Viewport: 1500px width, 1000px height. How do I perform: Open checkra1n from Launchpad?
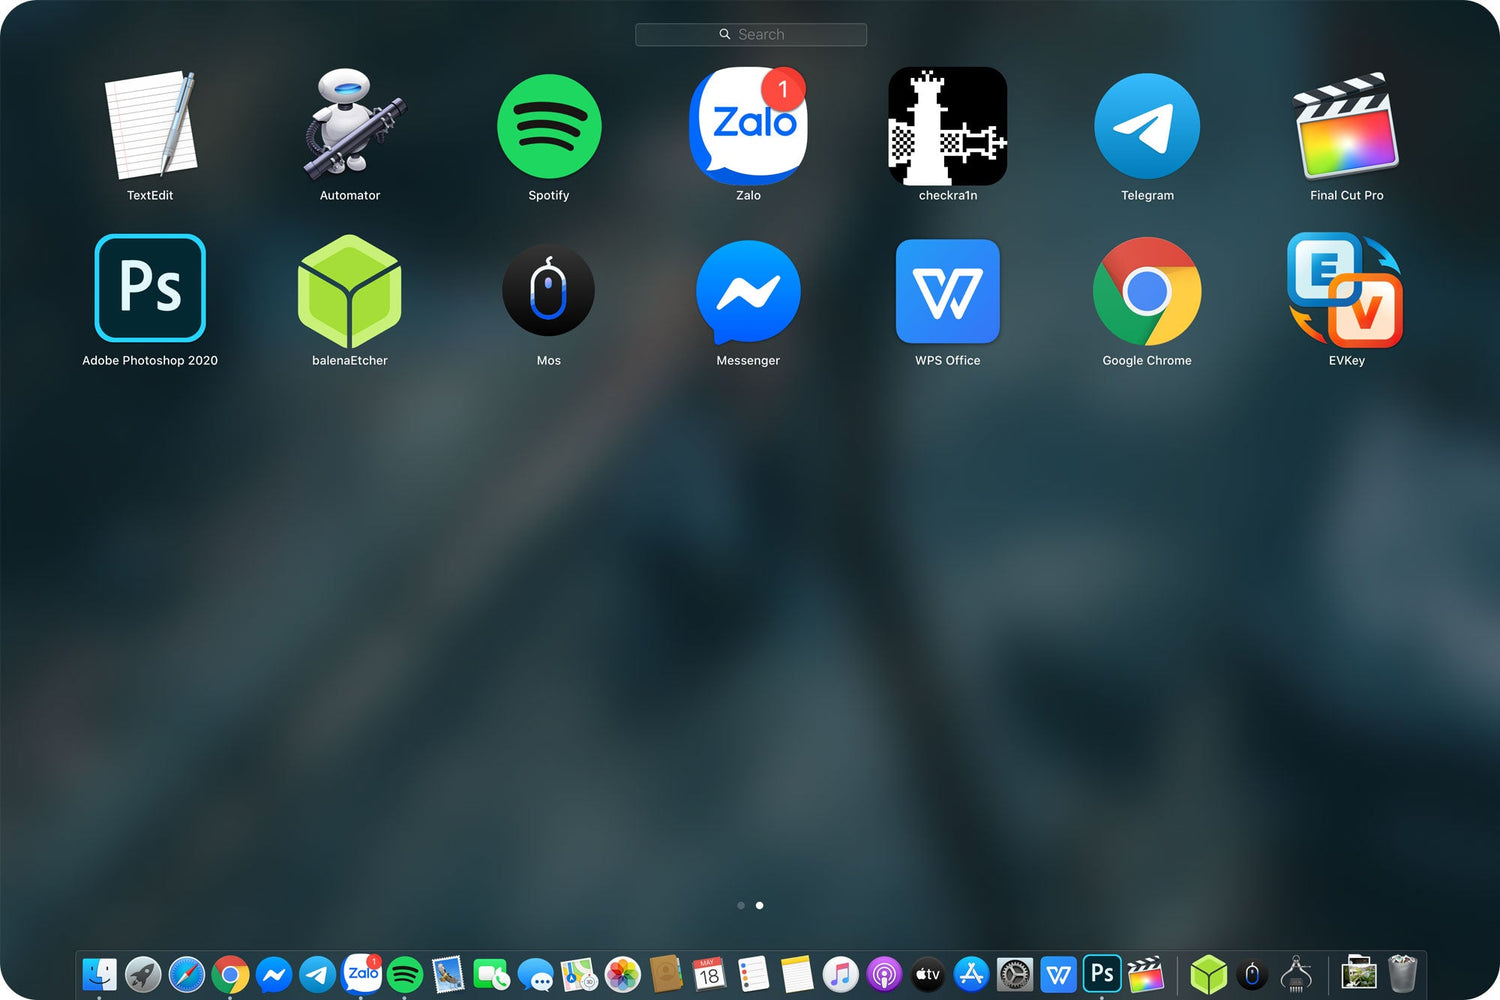point(947,126)
